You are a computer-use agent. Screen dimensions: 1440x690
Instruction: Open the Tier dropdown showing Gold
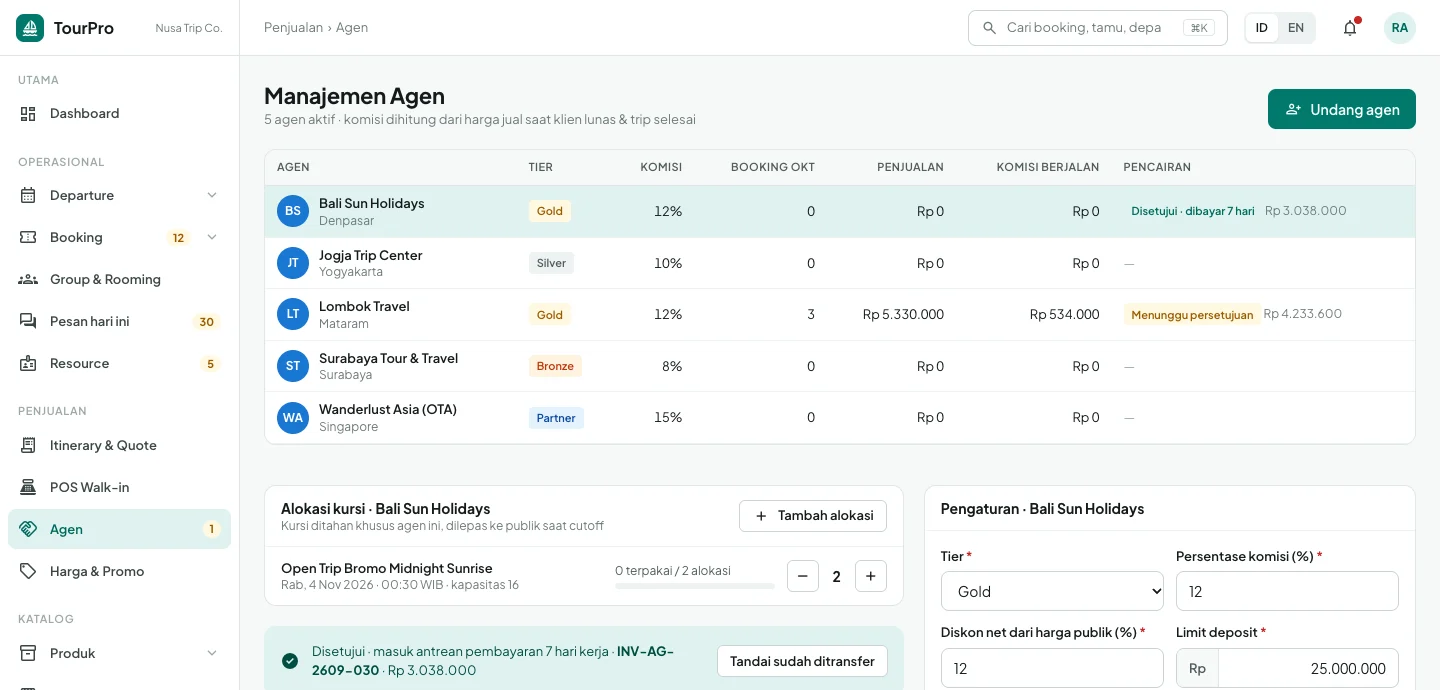tap(1052, 591)
